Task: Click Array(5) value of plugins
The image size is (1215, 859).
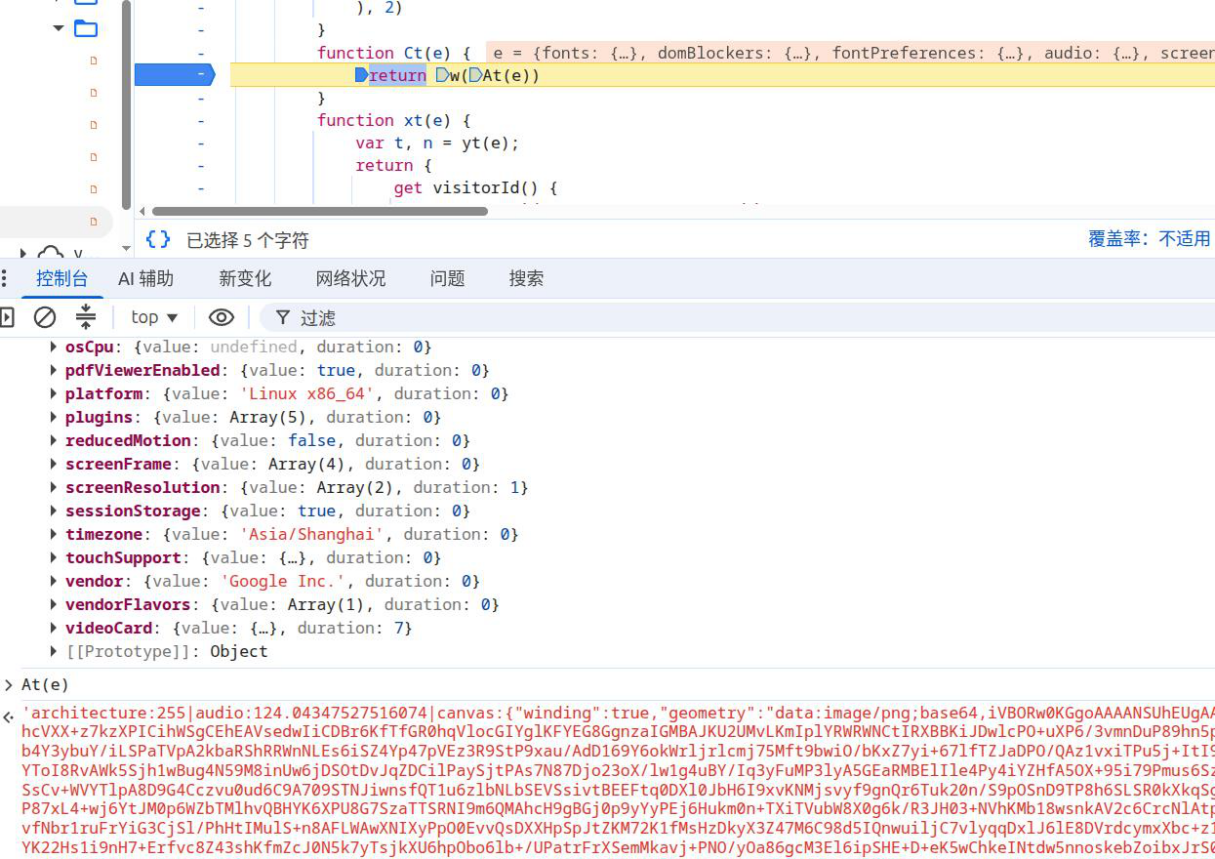Action: pyautogui.click(x=268, y=417)
